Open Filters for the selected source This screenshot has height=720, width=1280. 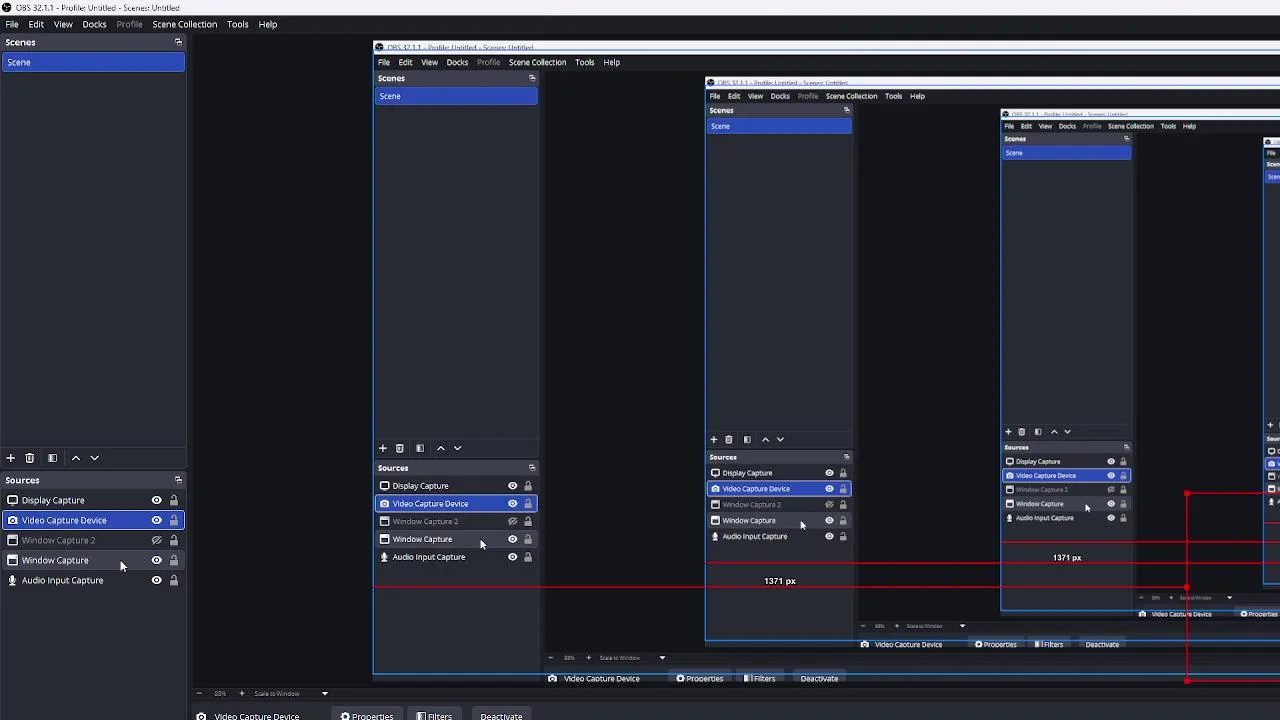[434, 716]
